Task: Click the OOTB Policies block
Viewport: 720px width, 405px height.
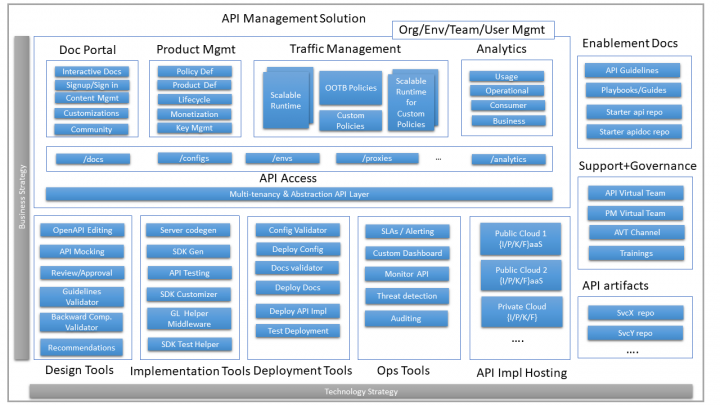Action: coord(350,88)
